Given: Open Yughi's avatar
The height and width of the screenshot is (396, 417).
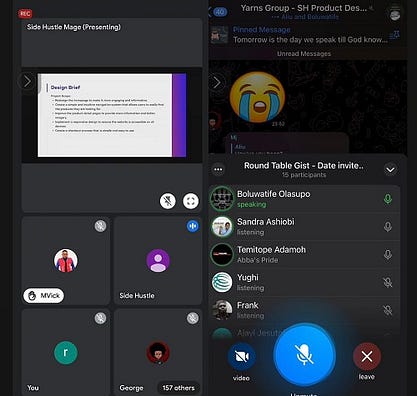Looking at the screenshot, I should [222, 282].
